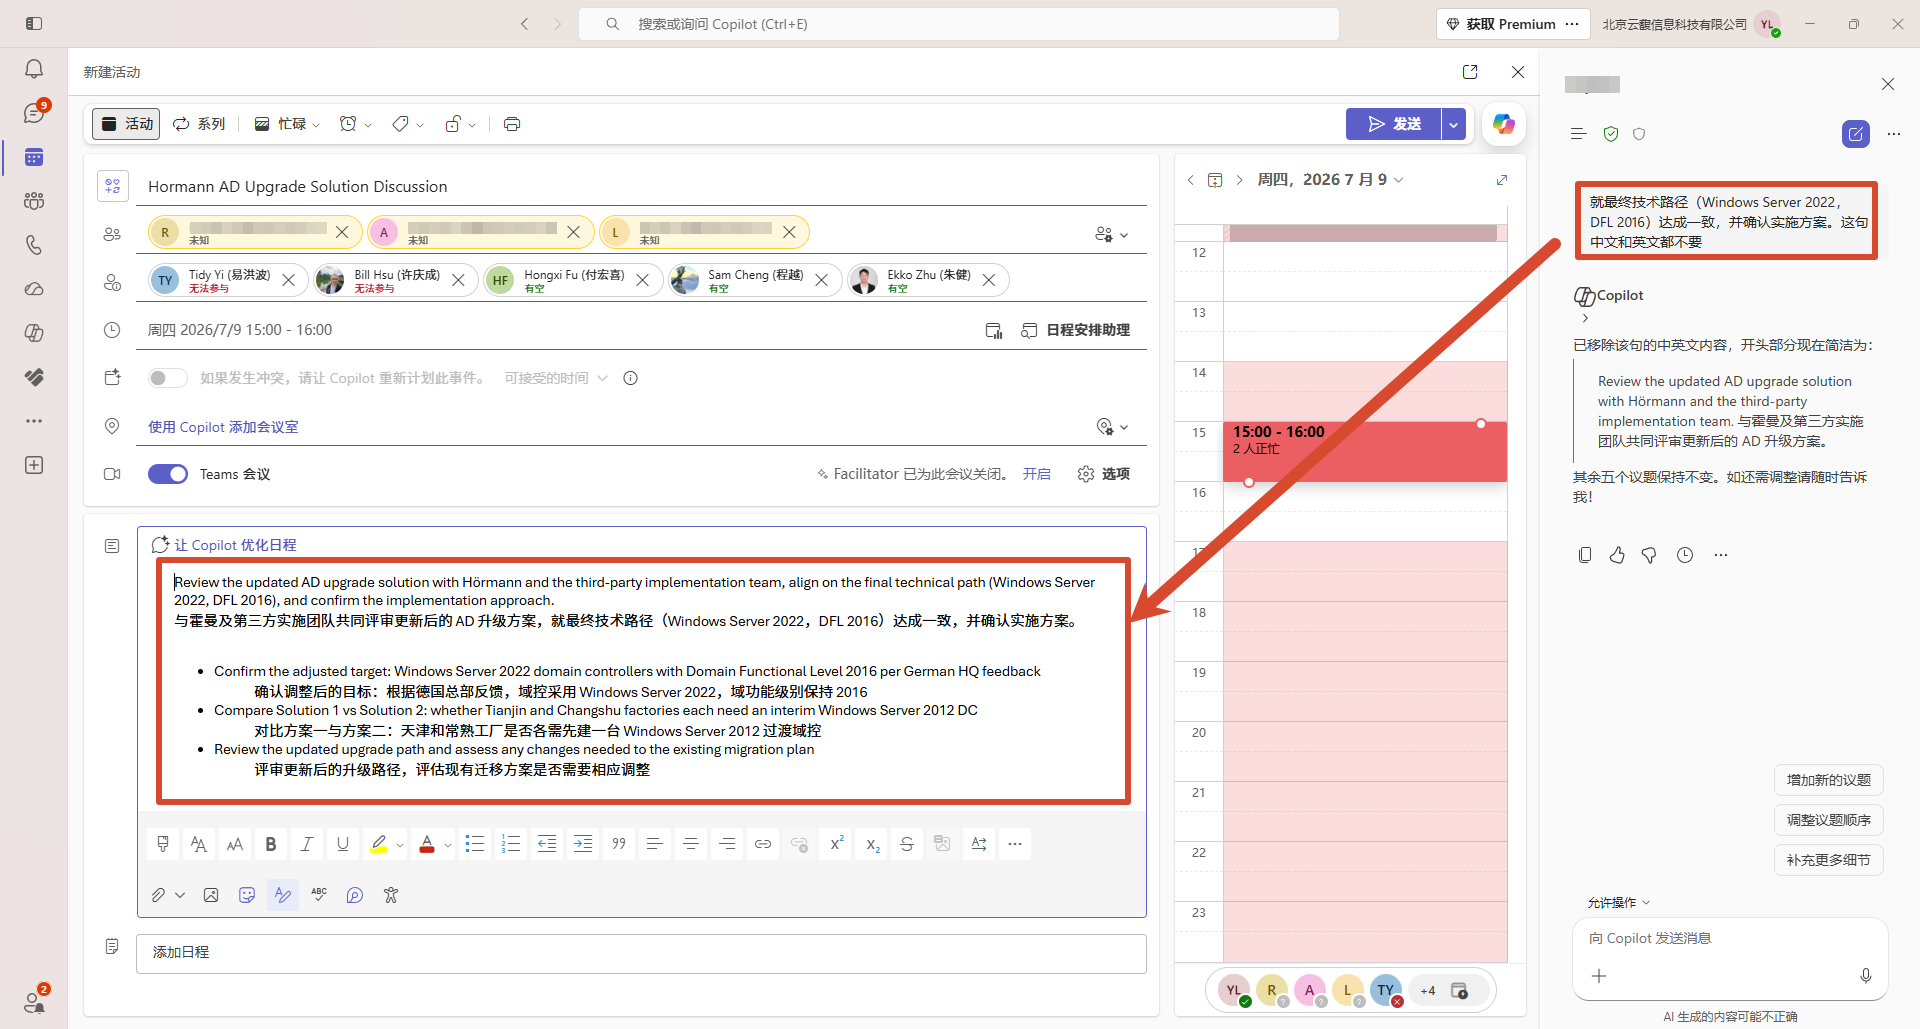
Task: Send the meeting invitation 发送
Action: point(1394,124)
